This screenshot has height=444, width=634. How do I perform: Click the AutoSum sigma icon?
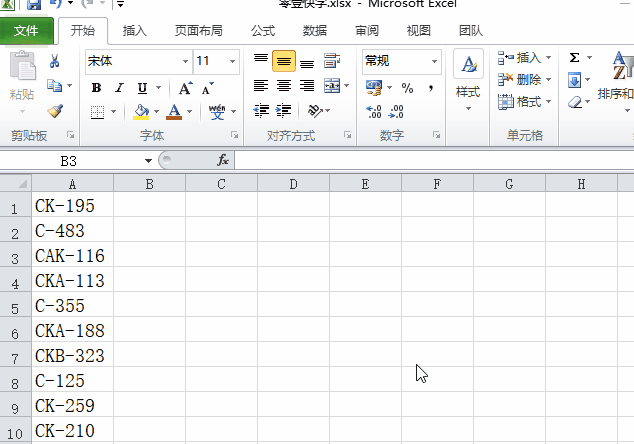[x=575, y=57]
